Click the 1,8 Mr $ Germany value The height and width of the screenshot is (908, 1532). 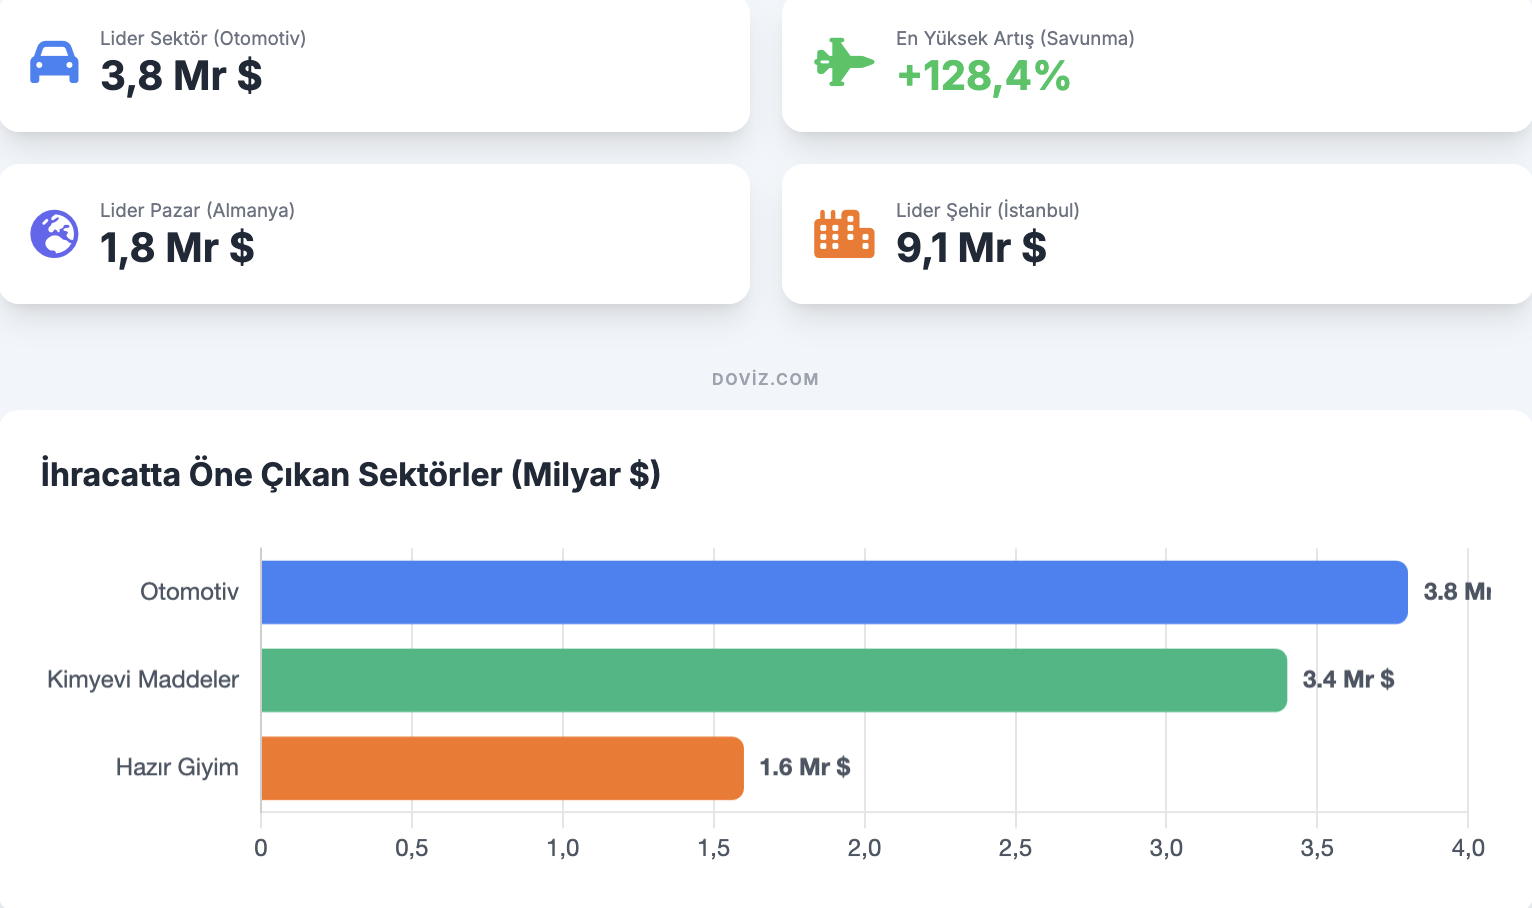click(177, 248)
